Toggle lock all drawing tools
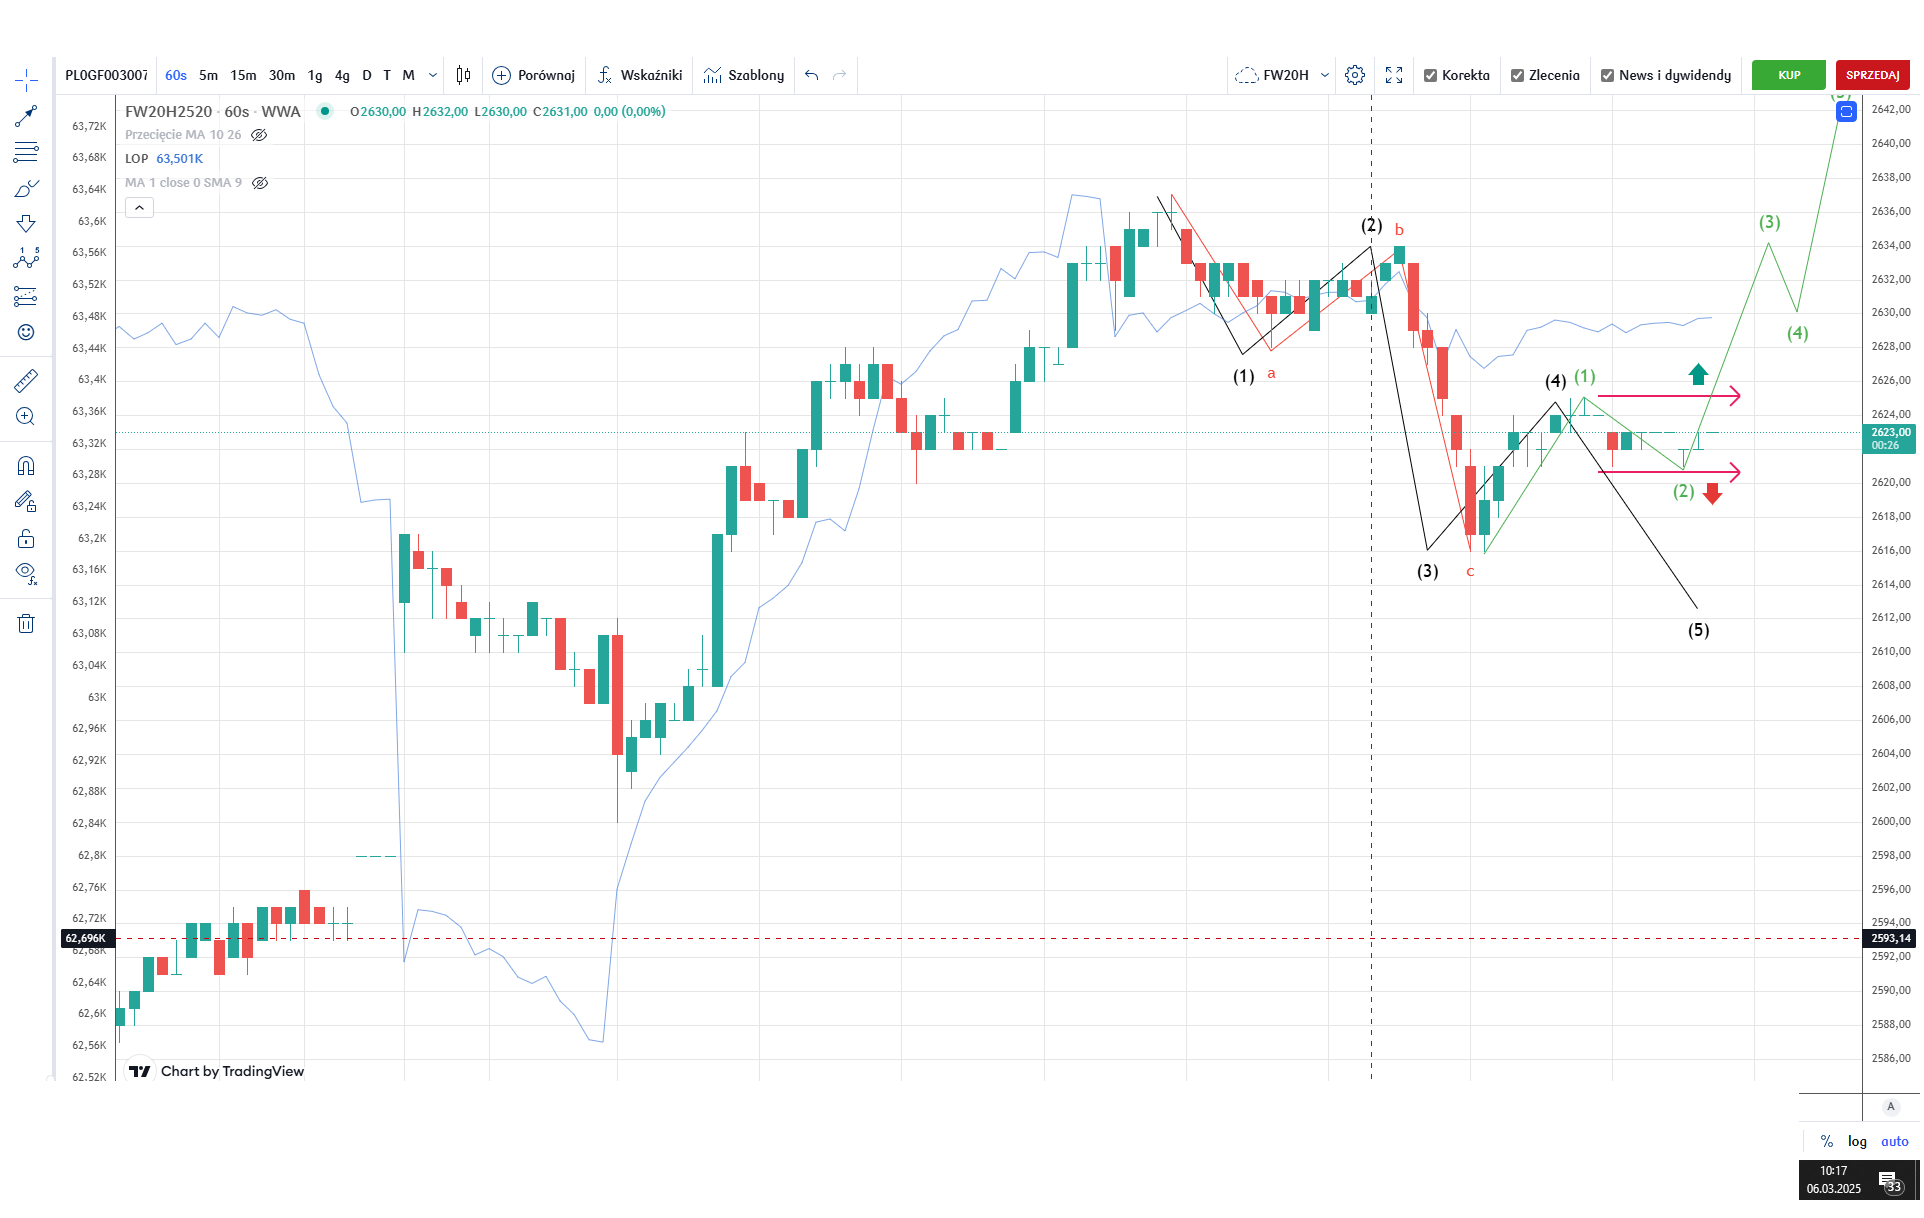Image resolution: width=1924 pixels, height=1218 pixels. [x=26, y=539]
